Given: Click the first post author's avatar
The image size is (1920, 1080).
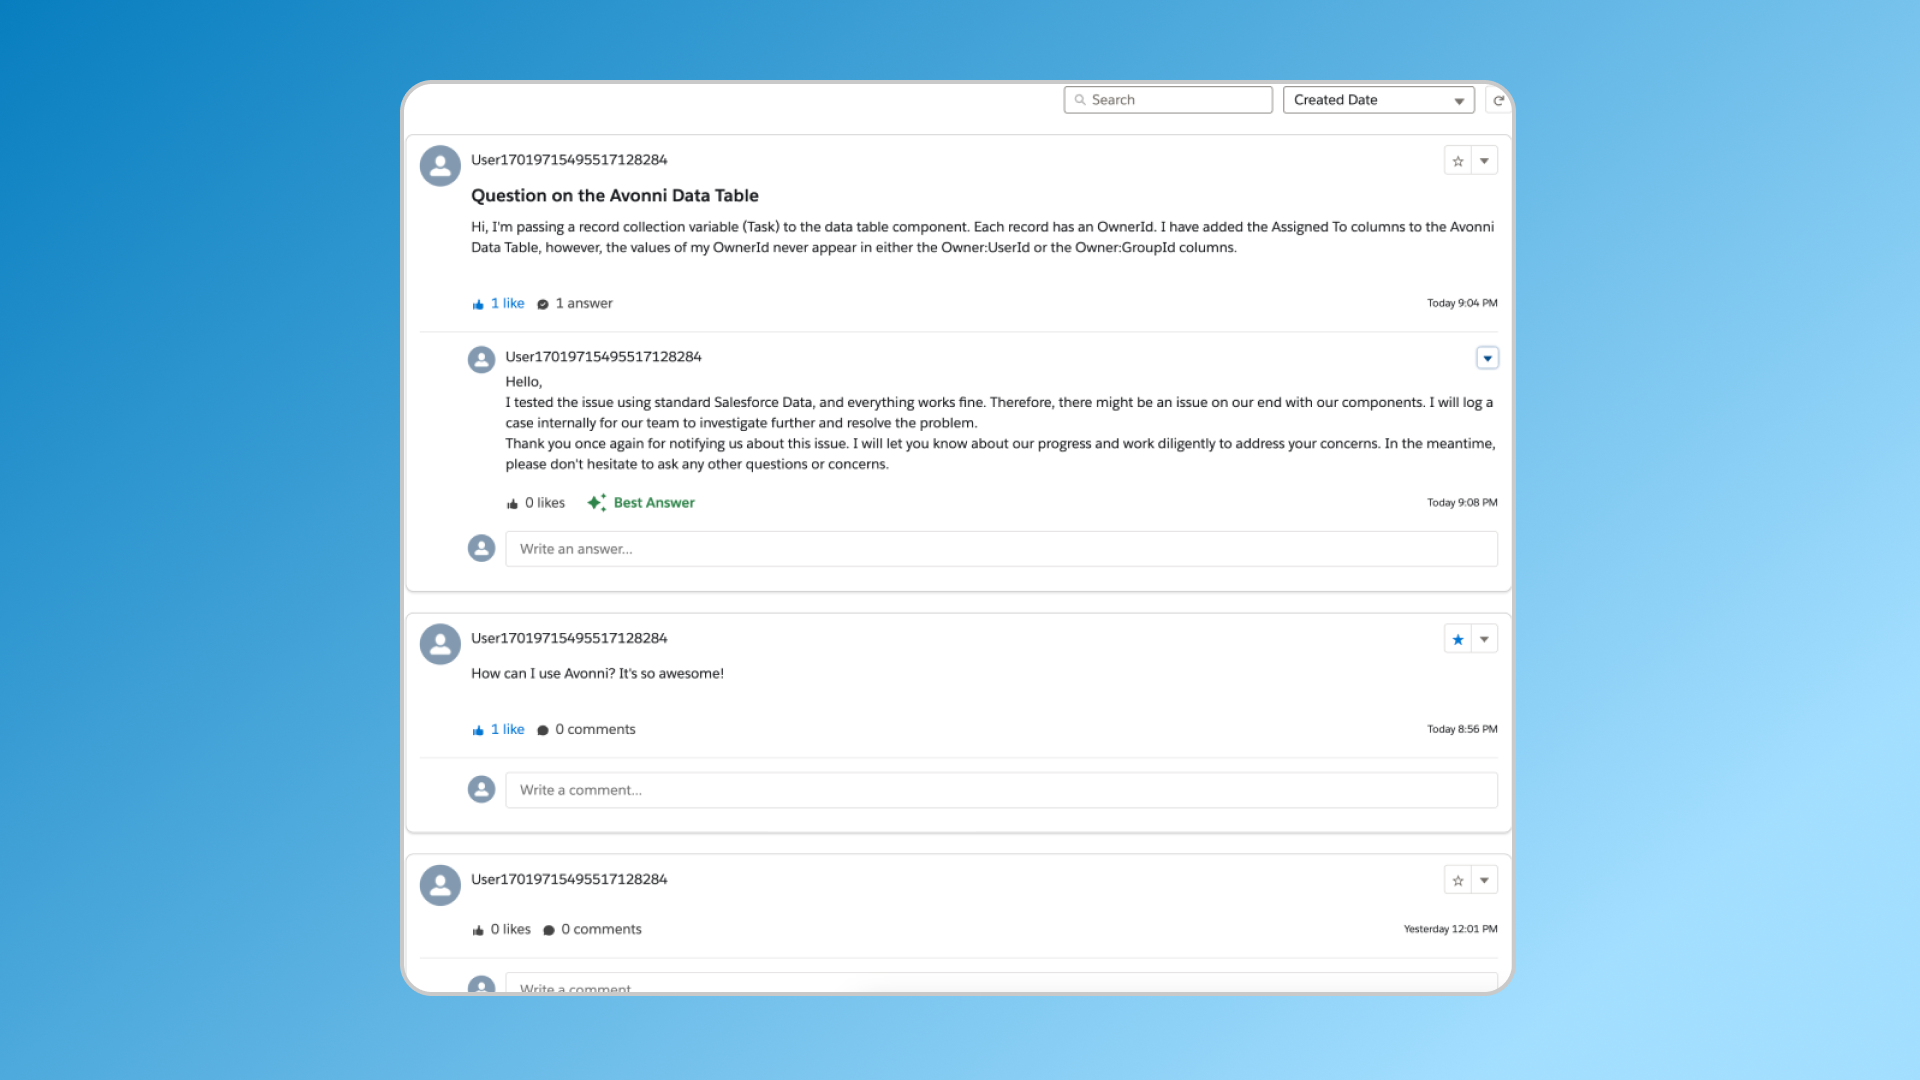Looking at the screenshot, I should (440, 166).
